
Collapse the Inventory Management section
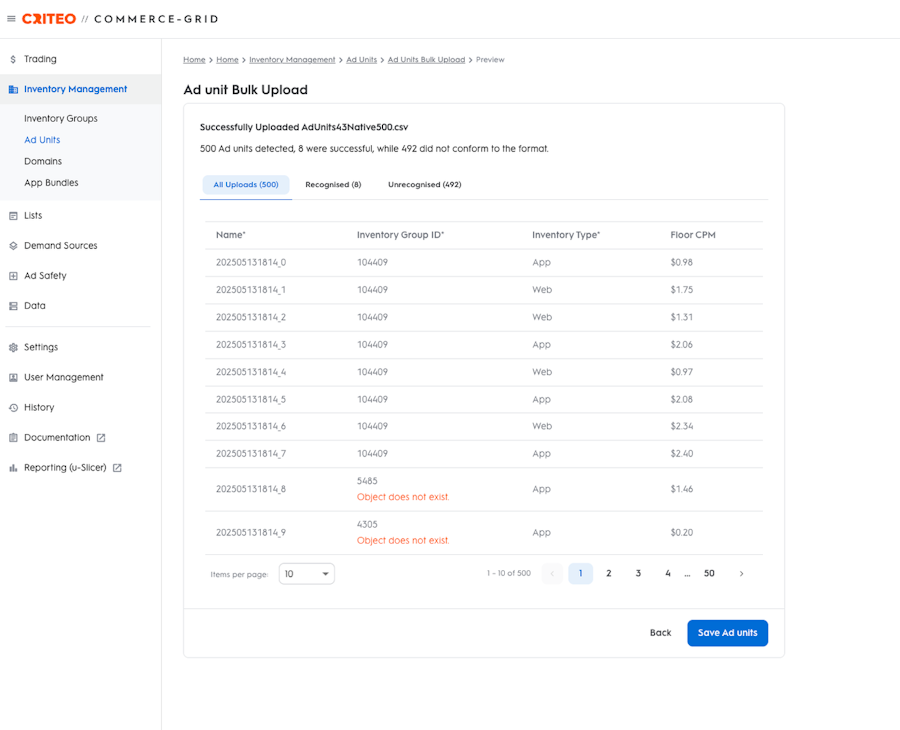[75, 89]
